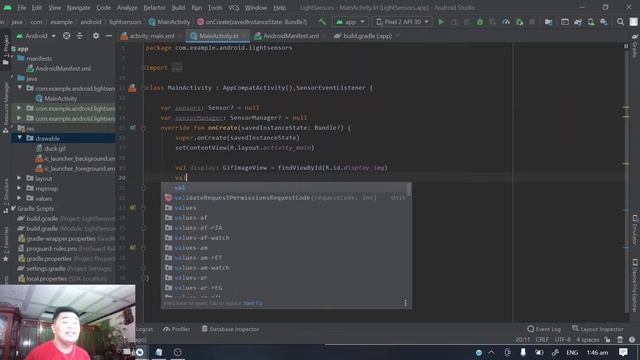Open the AVD Manager device icon
The height and width of the screenshot is (360, 640).
[591, 22]
